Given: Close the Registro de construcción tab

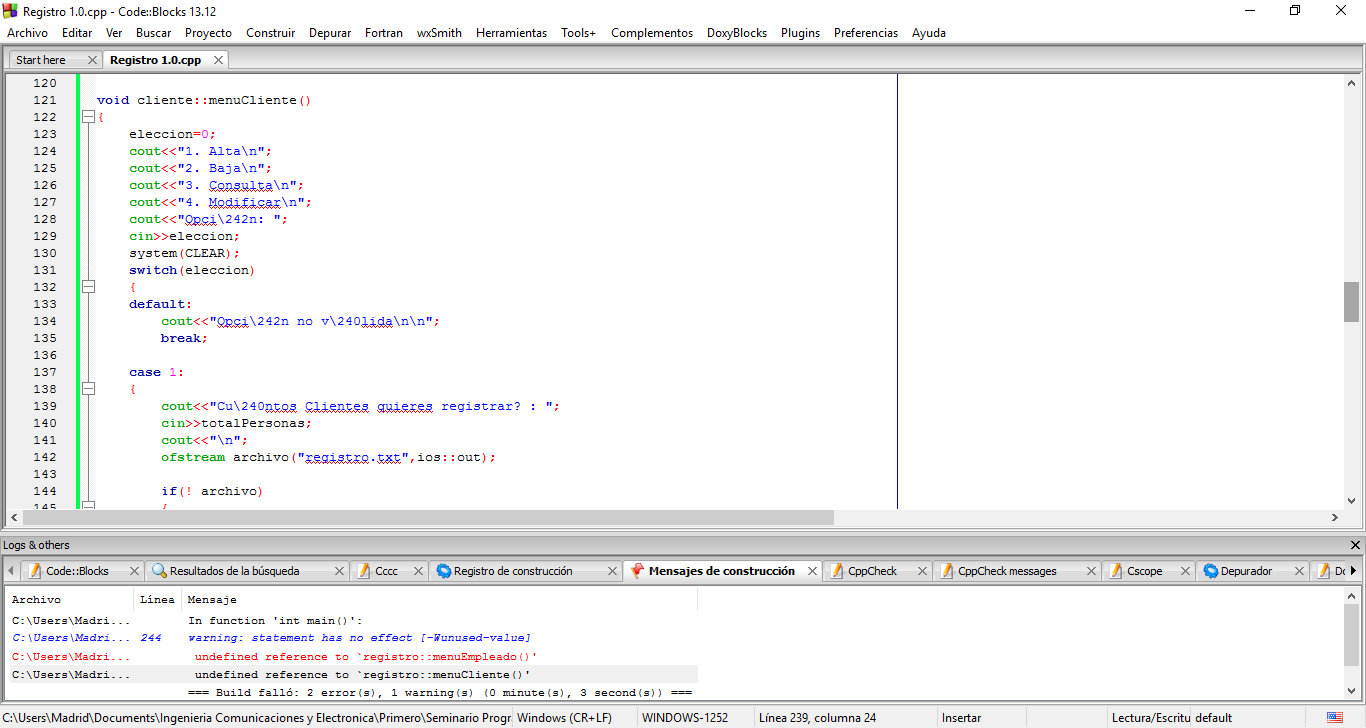Looking at the screenshot, I should point(612,571).
